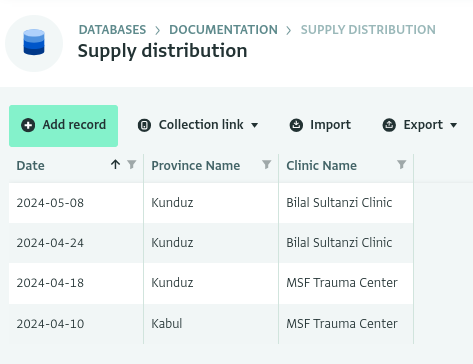Image resolution: width=473 pixels, height=364 pixels.
Task: Click the blue database stack icon
Action: [34, 42]
